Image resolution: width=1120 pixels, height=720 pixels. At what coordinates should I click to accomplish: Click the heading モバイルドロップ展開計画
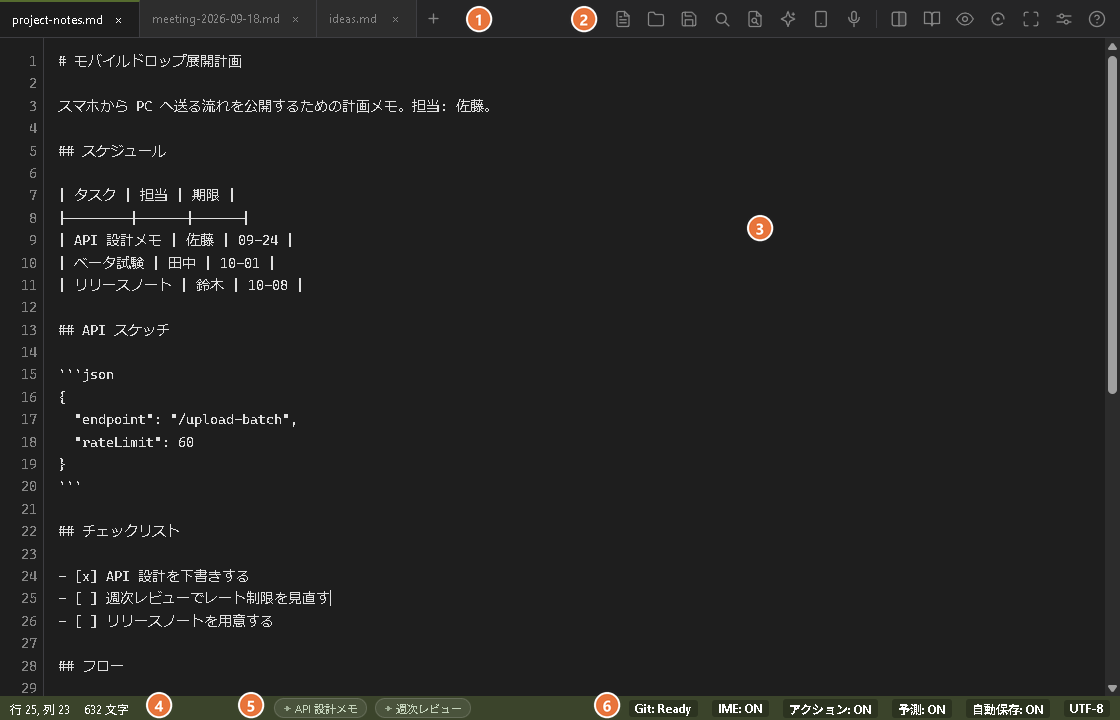(150, 61)
